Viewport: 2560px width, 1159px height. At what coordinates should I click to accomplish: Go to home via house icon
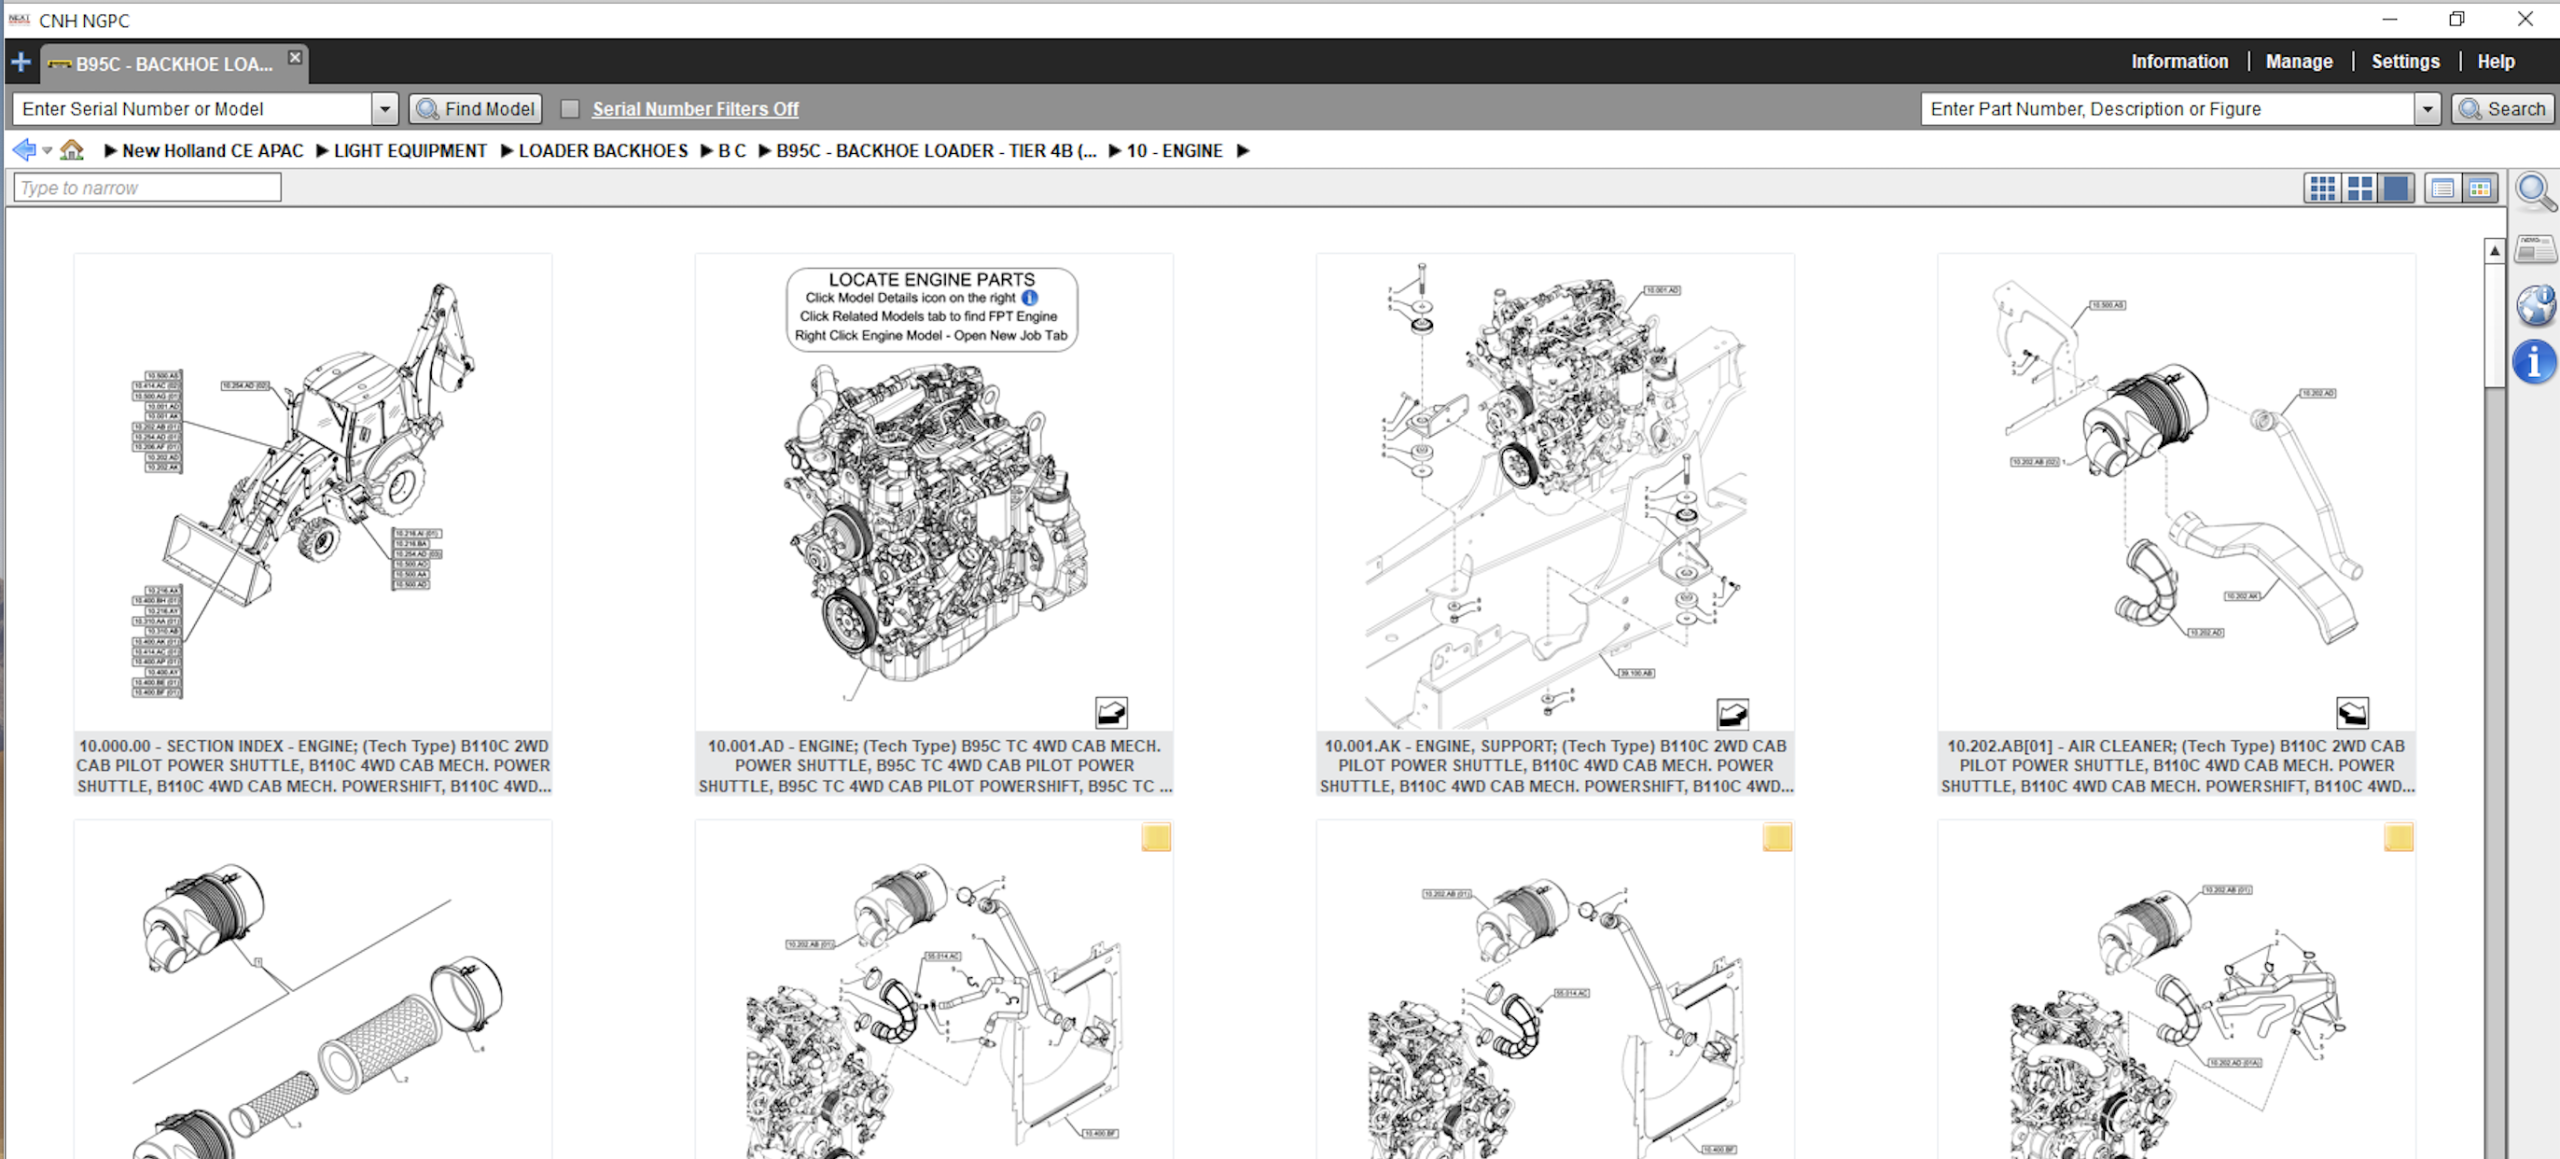click(72, 151)
